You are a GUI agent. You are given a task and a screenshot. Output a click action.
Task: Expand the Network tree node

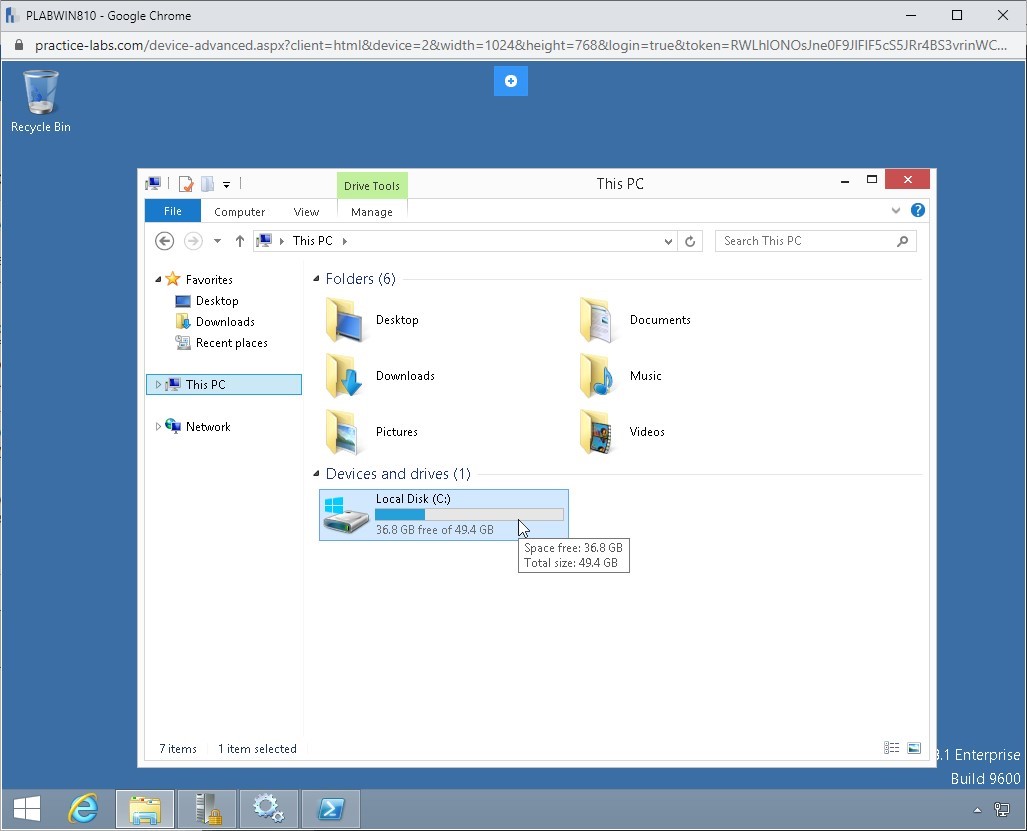pyautogui.click(x=158, y=426)
